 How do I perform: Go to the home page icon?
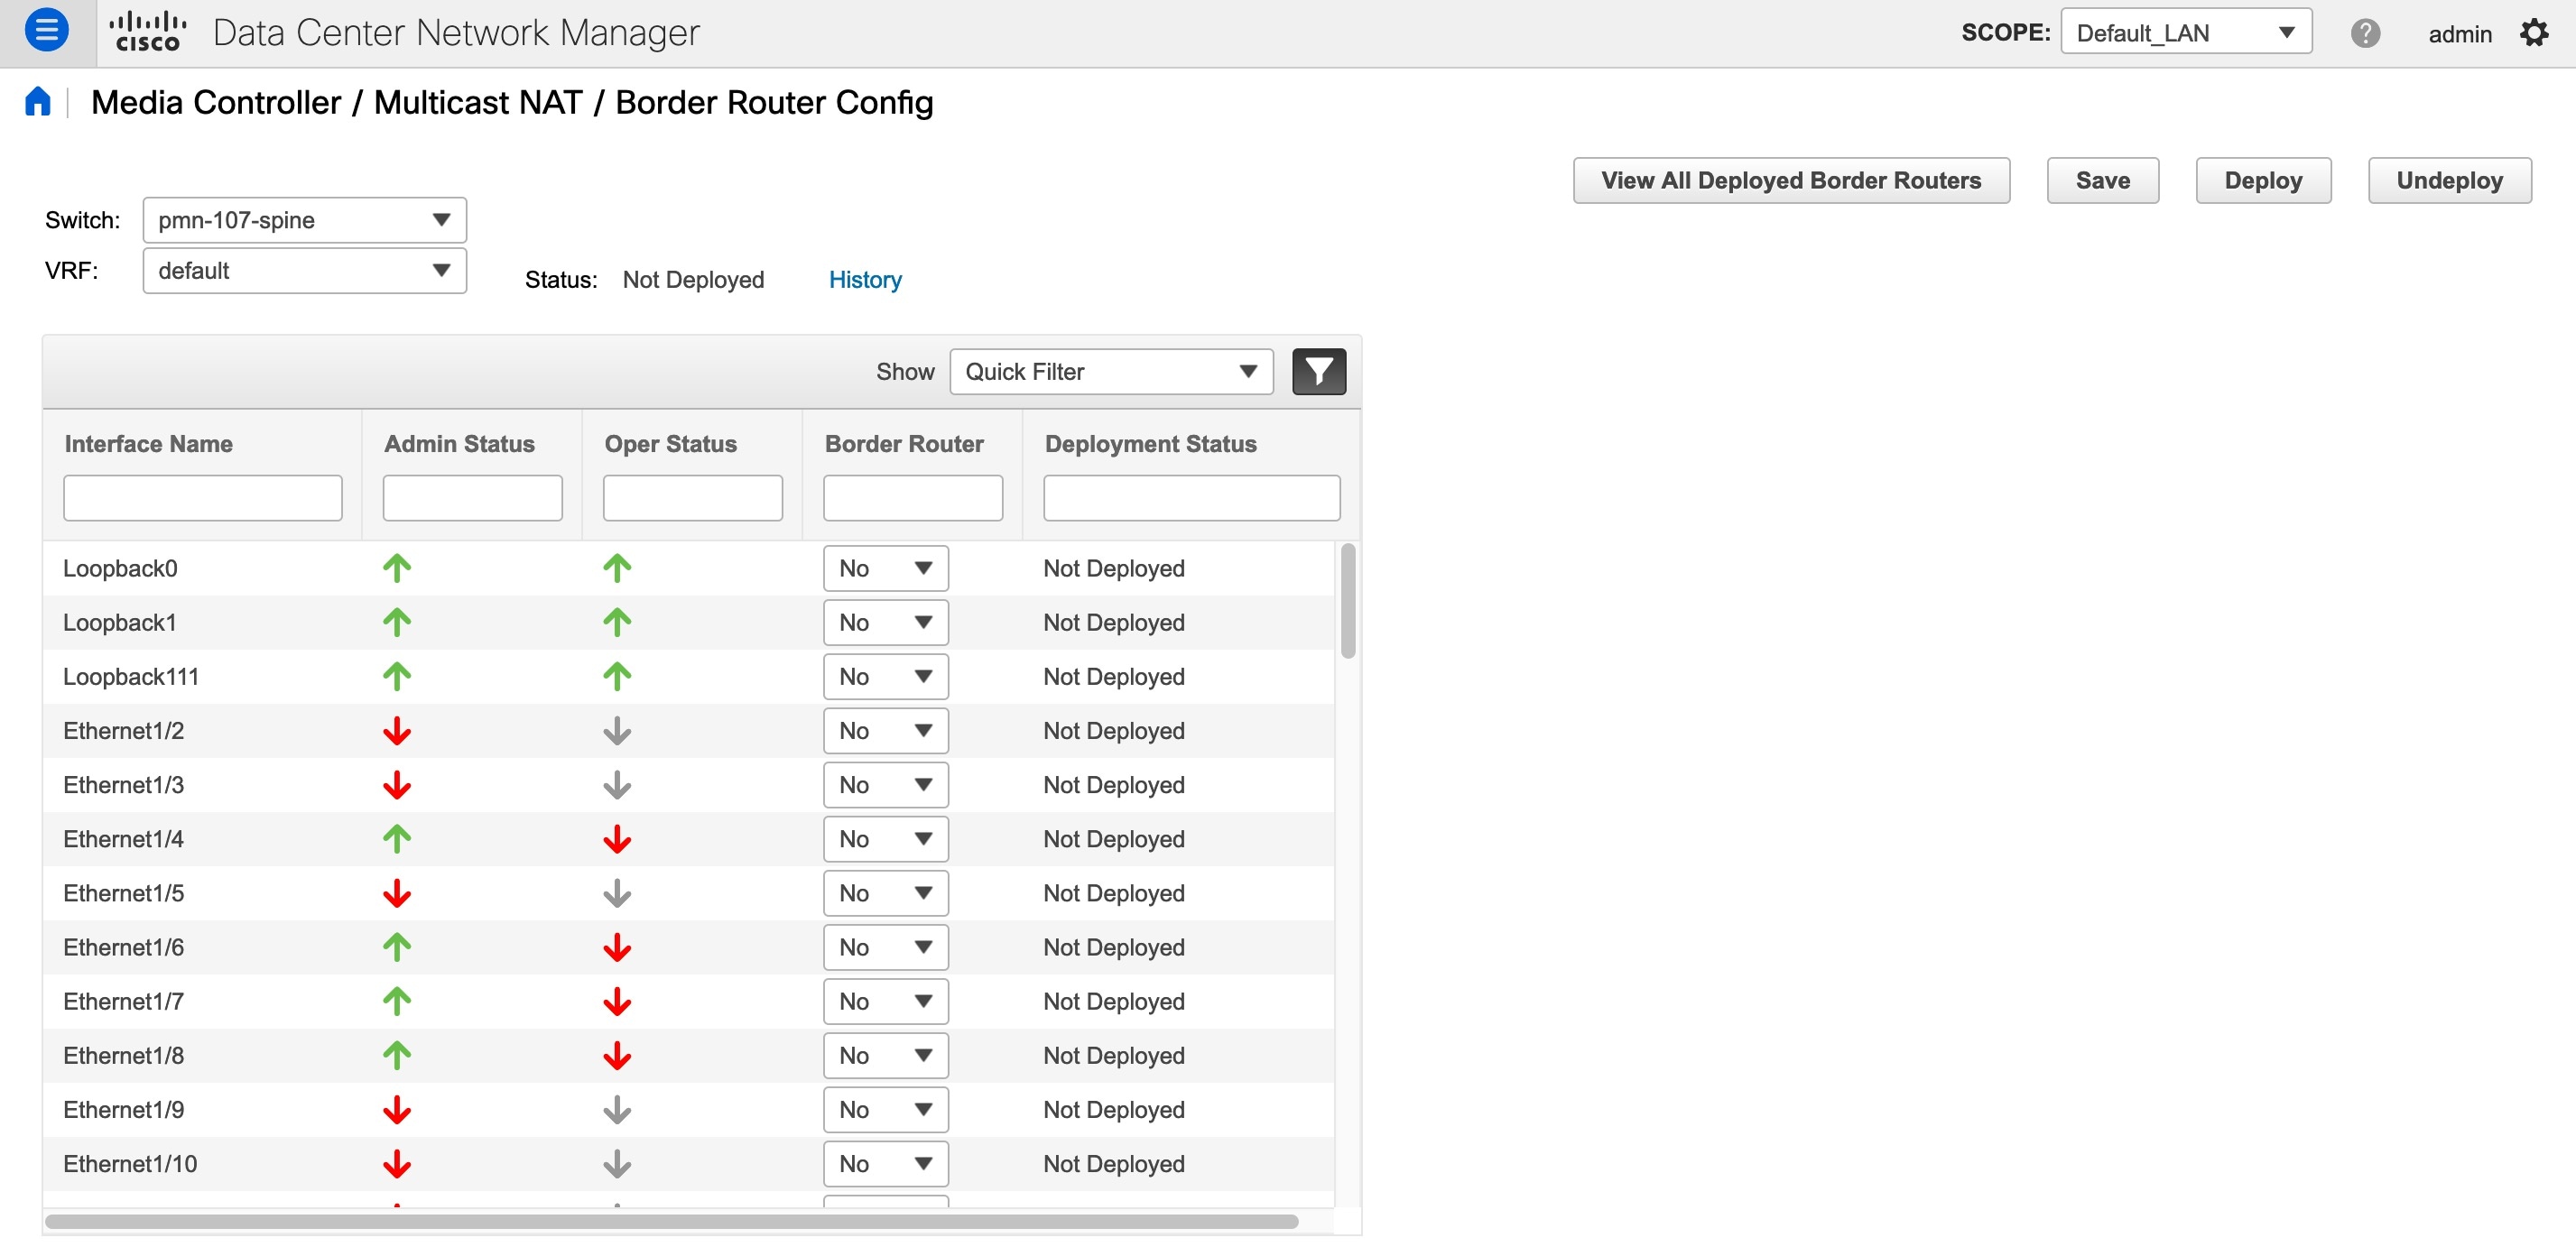click(38, 101)
